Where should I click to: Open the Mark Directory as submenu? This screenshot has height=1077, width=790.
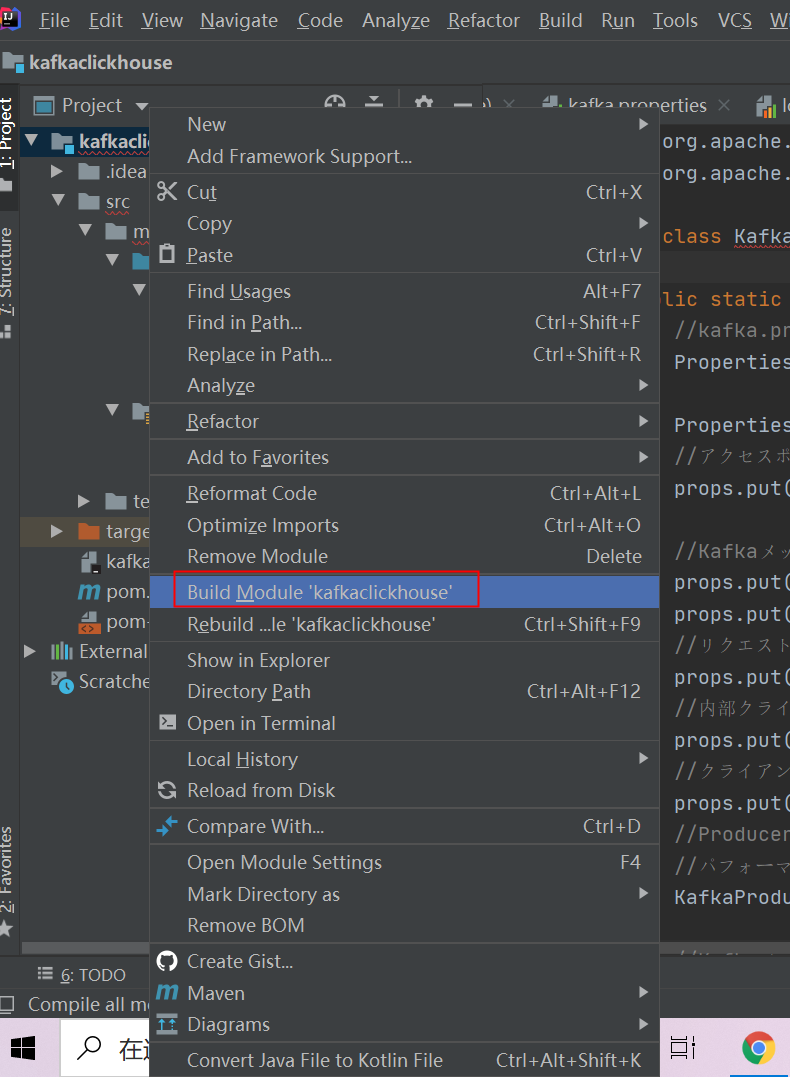pyautogui.click(x=404, y=894)
